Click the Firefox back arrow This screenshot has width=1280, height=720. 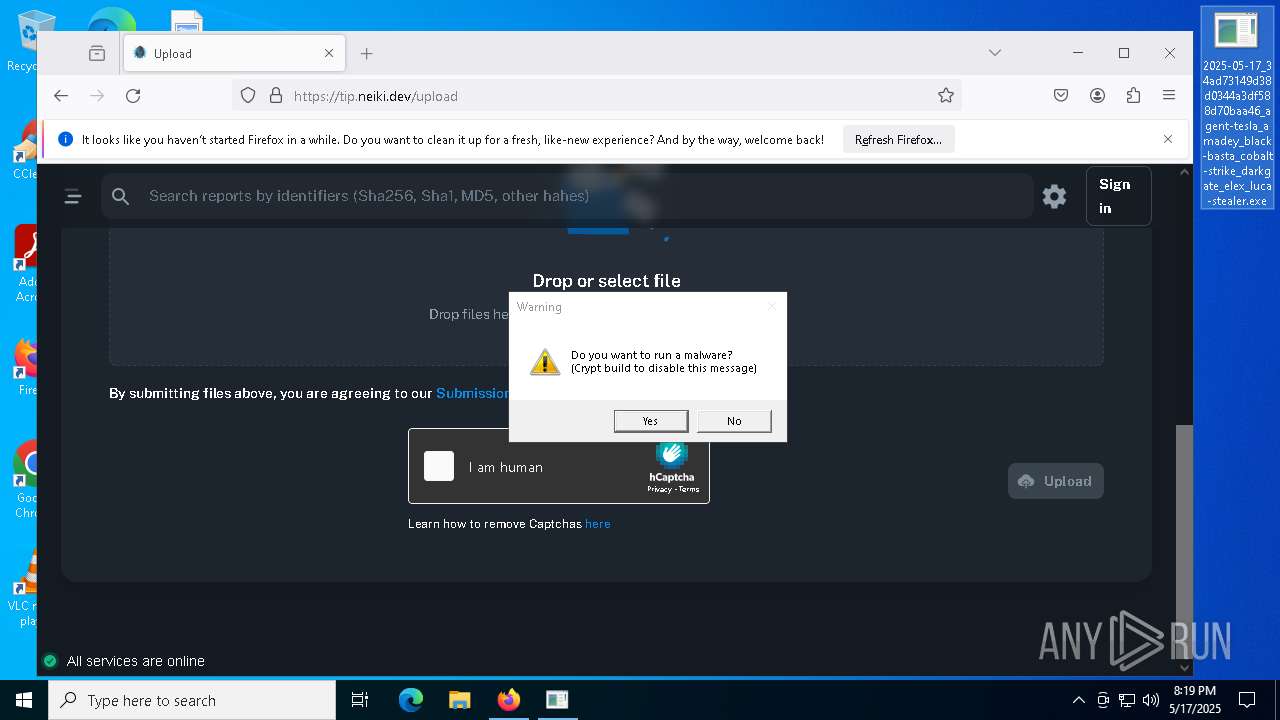point(61,96)
